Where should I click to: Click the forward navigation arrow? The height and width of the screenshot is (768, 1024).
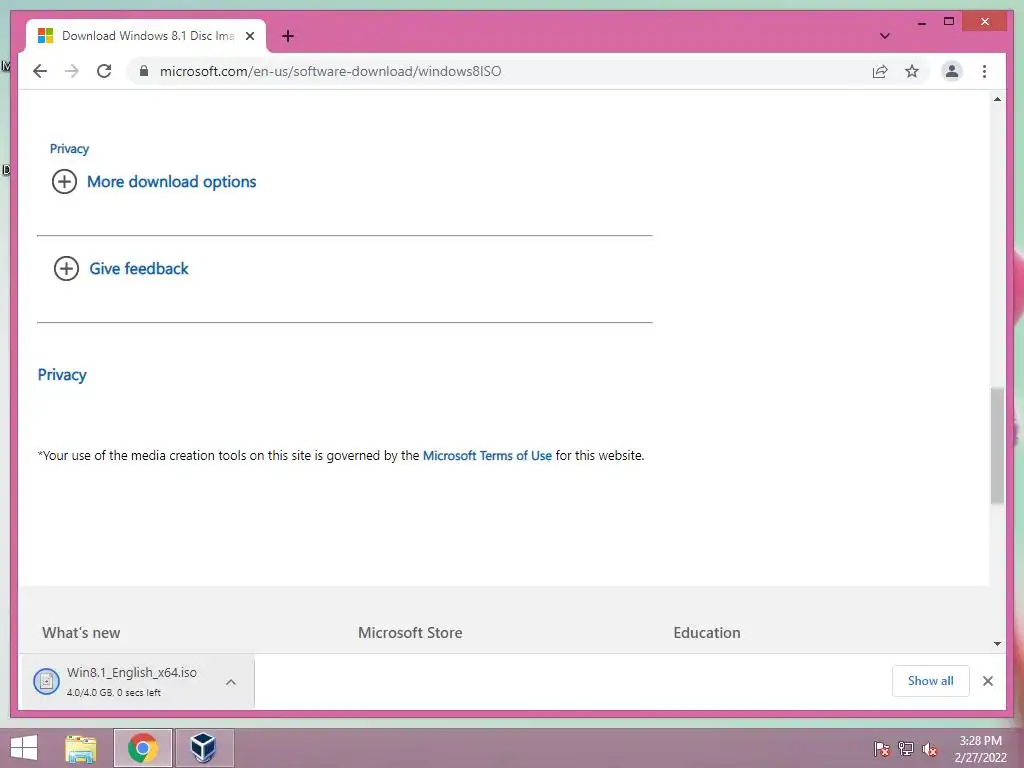tap(72, 71)
